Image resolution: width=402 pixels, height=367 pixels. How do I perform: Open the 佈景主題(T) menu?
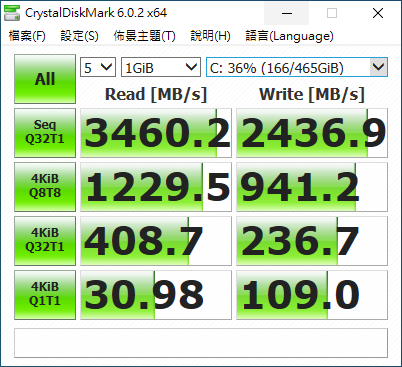(144, 36)
